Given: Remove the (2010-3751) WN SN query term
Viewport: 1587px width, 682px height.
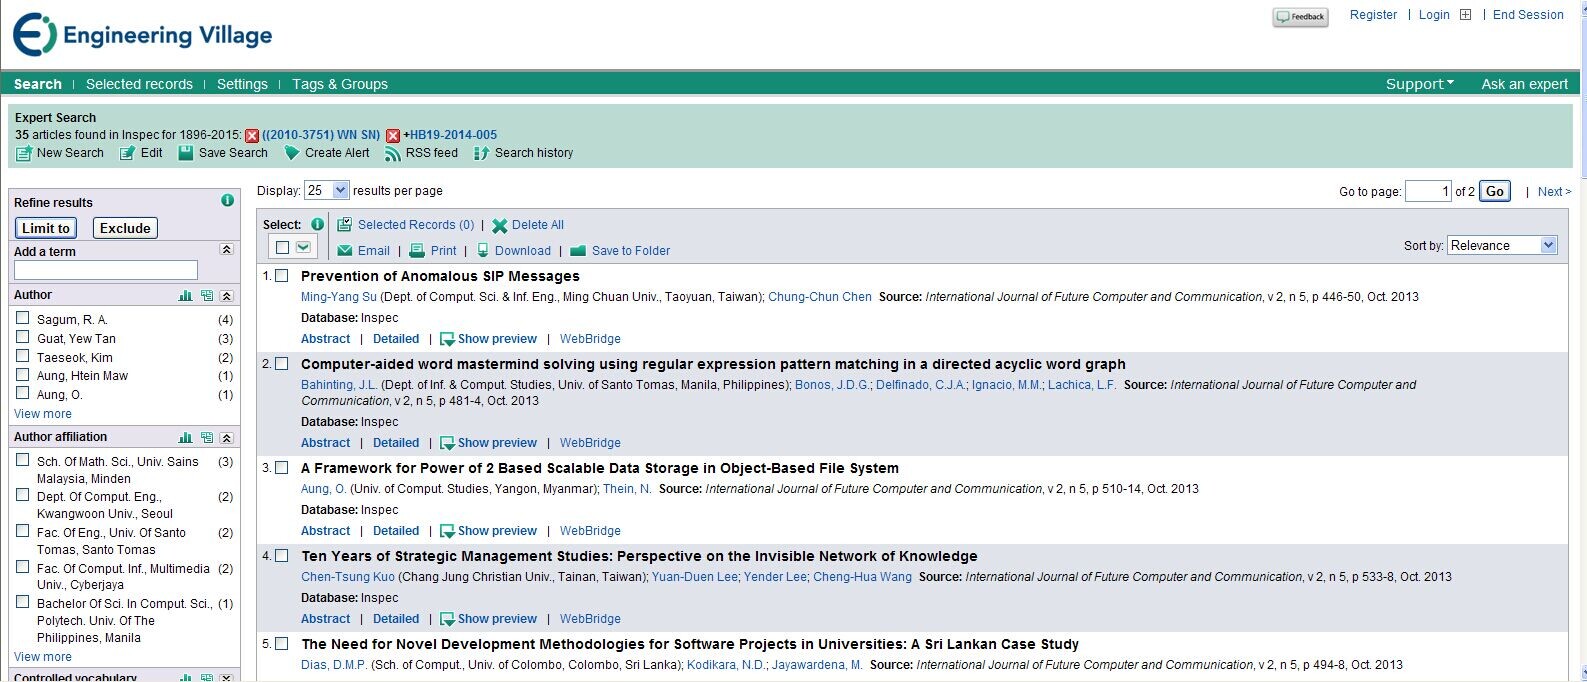Looking at the screenshot, I should [x=252, y=136].
